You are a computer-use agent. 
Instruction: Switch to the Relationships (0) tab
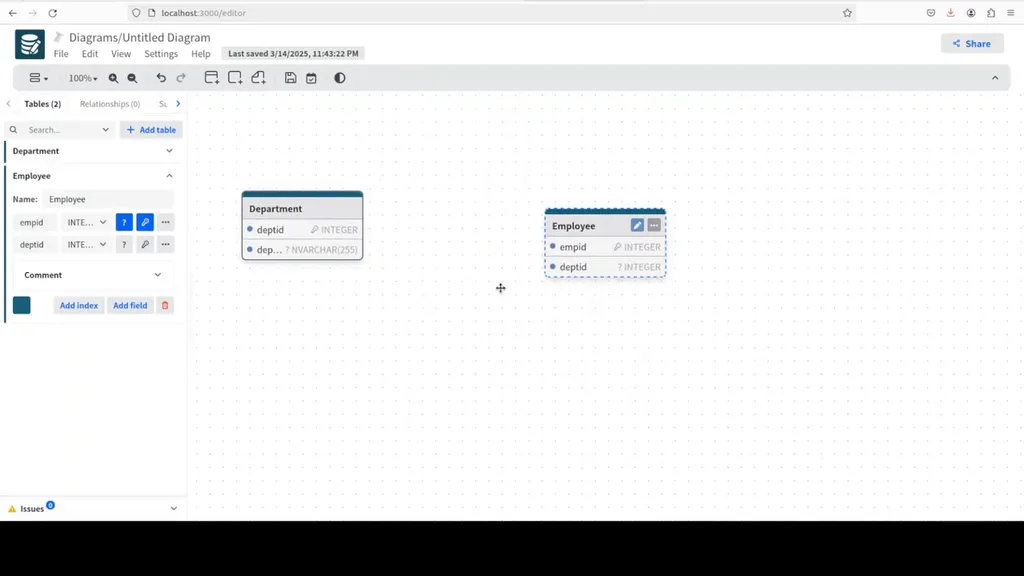(110, 104)
